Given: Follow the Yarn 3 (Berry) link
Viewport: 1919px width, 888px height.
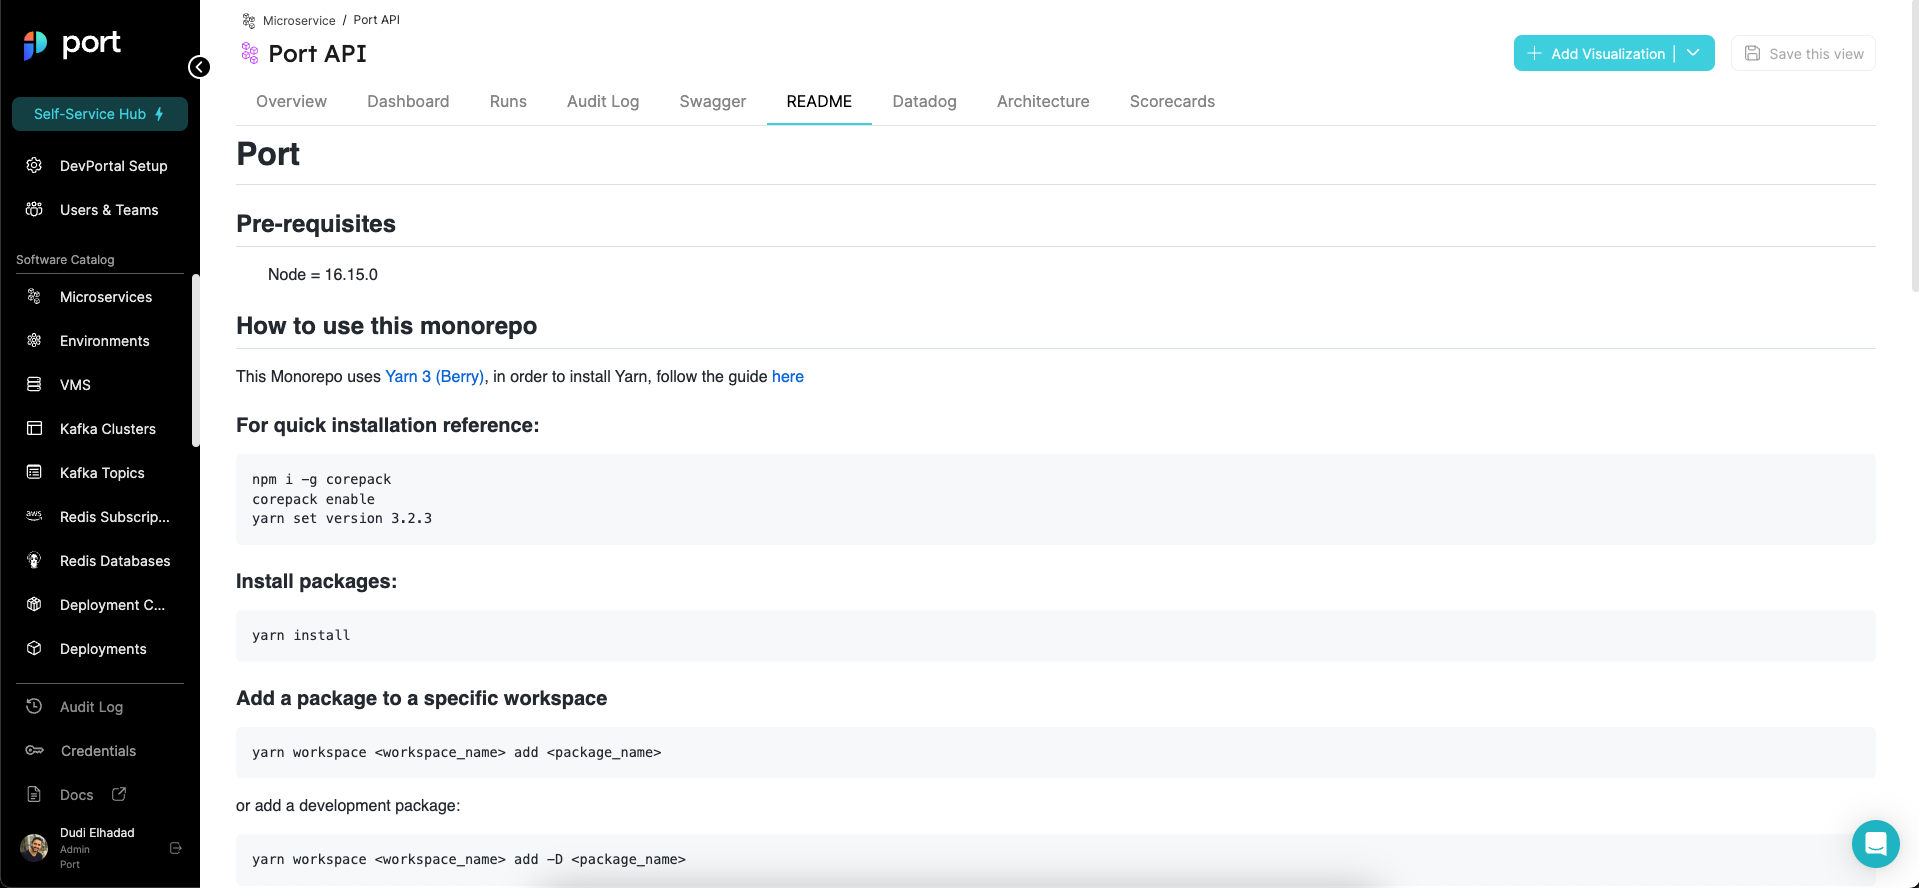Looking at the screenshot, I should 434,376.
